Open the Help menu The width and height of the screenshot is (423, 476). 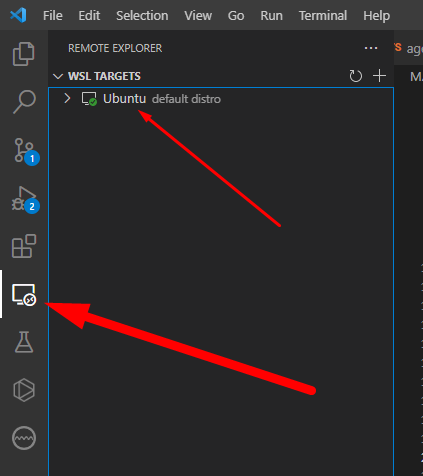[376, 16]
